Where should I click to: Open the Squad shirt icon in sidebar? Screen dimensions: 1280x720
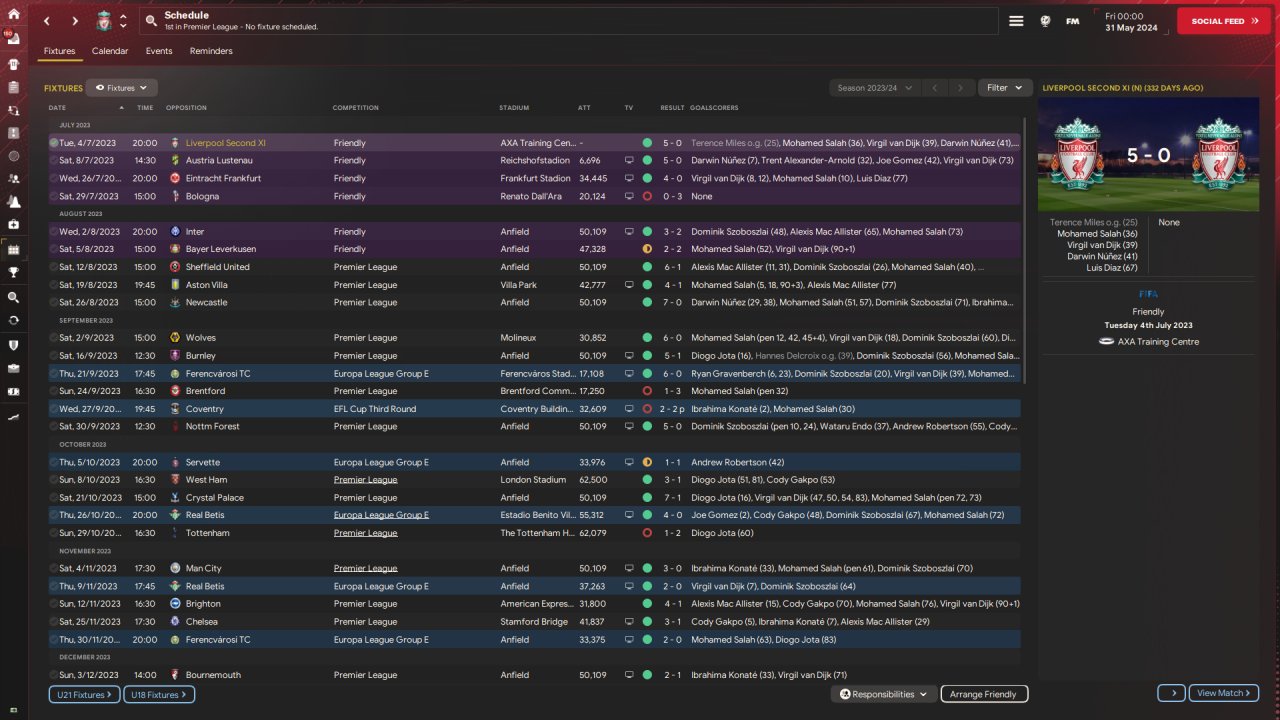tap(14, 62)
